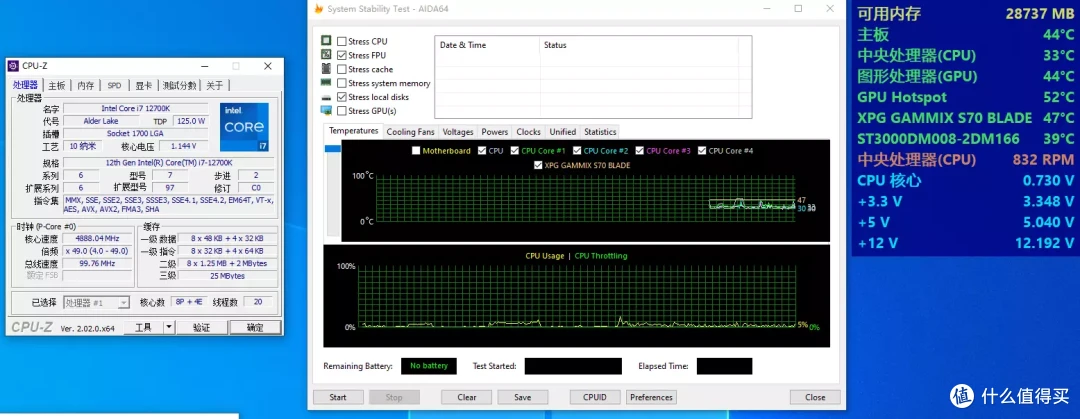Open the 内存 tab in CPU-Z
Viewport: 1080px width, 419px height.
point(85,85)
